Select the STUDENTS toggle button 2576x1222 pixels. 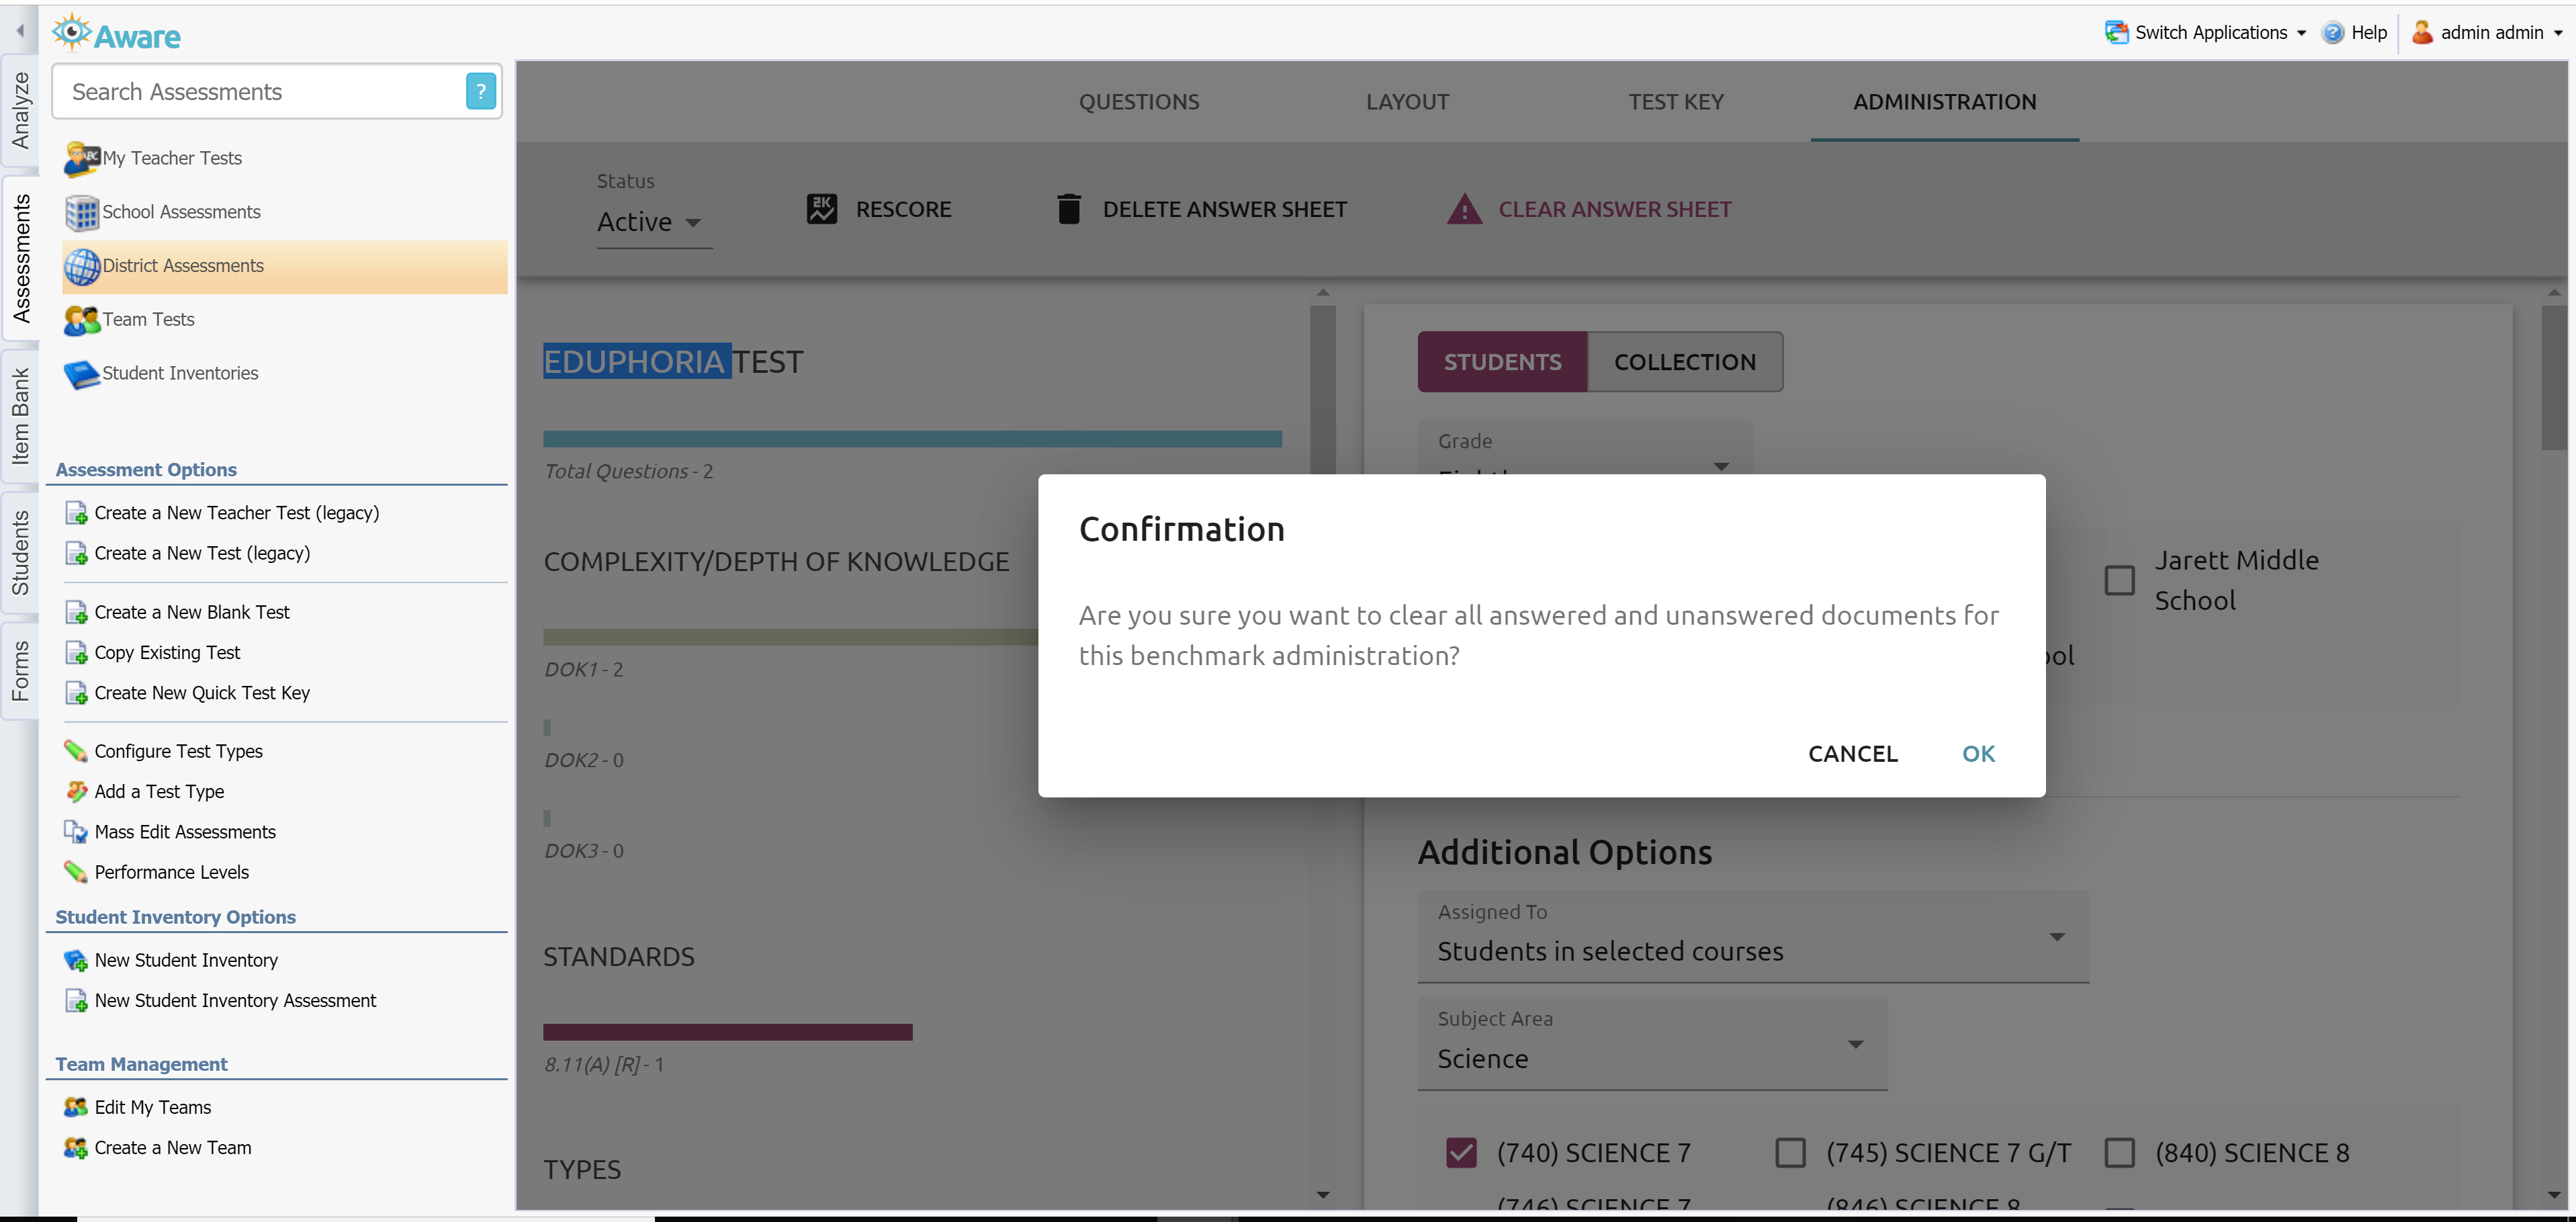coord(1502,362)
